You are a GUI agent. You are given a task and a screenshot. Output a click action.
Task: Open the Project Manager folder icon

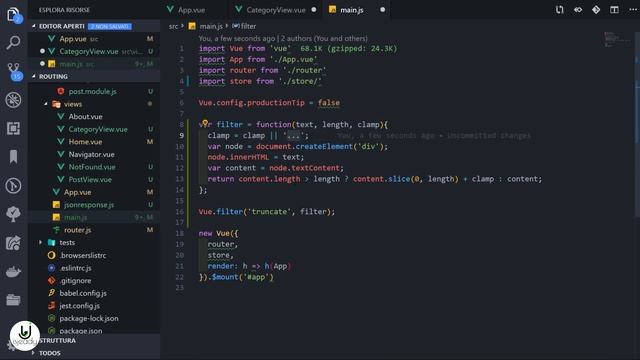coord(13,300)
